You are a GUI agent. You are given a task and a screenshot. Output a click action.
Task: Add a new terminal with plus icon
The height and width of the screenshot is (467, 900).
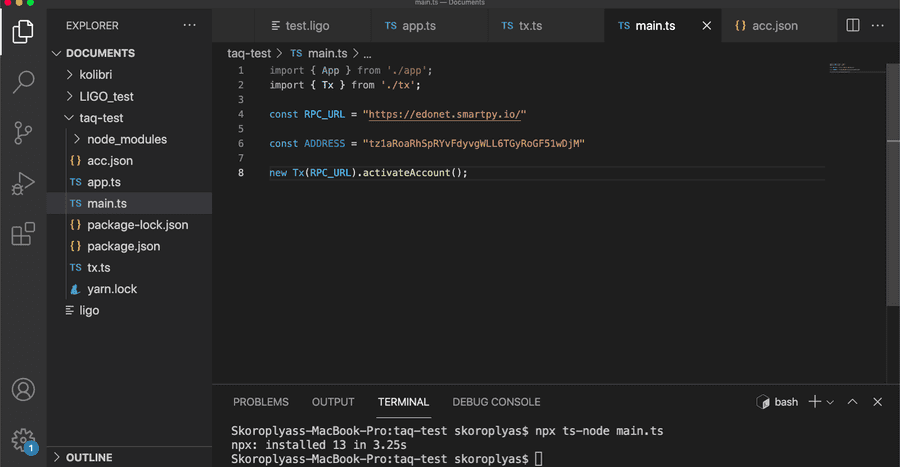point(815,402)
